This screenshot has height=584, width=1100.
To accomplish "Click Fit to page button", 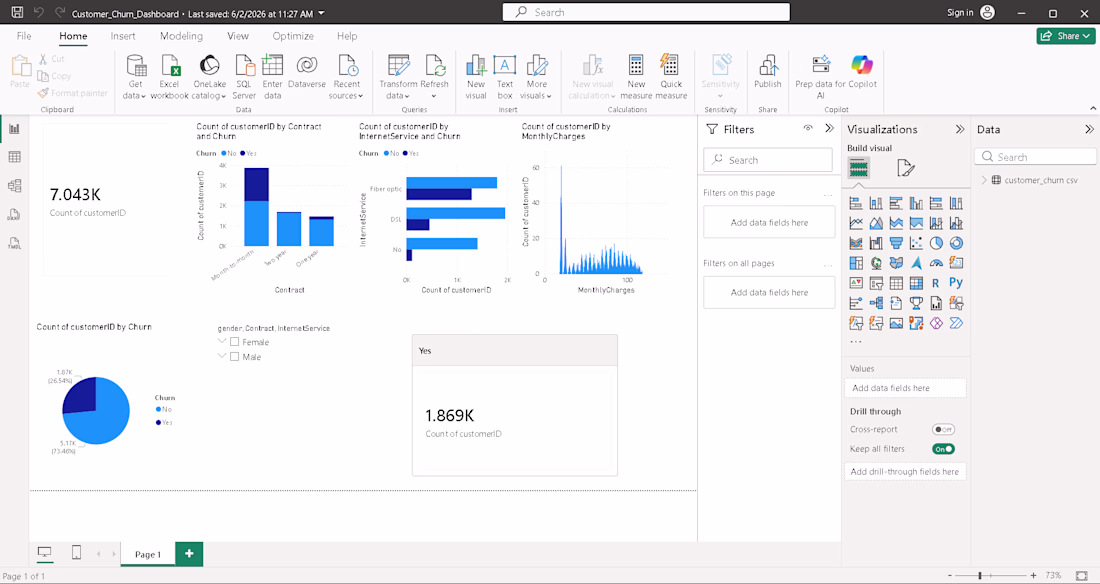I will (x=1081, y=576).
